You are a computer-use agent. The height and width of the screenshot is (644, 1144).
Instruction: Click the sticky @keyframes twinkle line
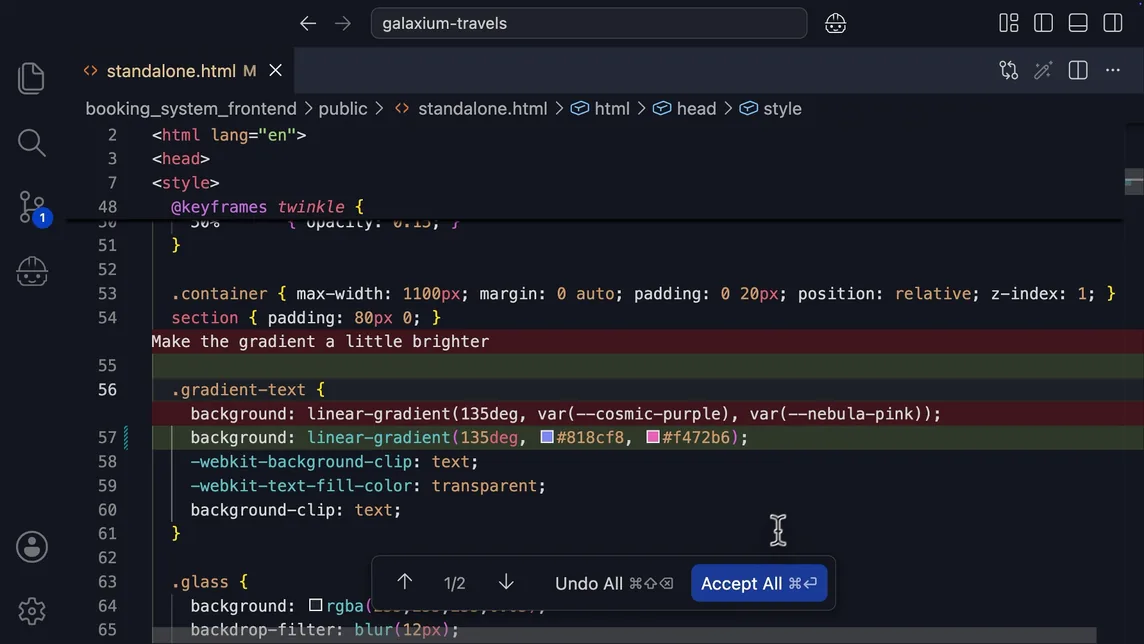(267, 207)
